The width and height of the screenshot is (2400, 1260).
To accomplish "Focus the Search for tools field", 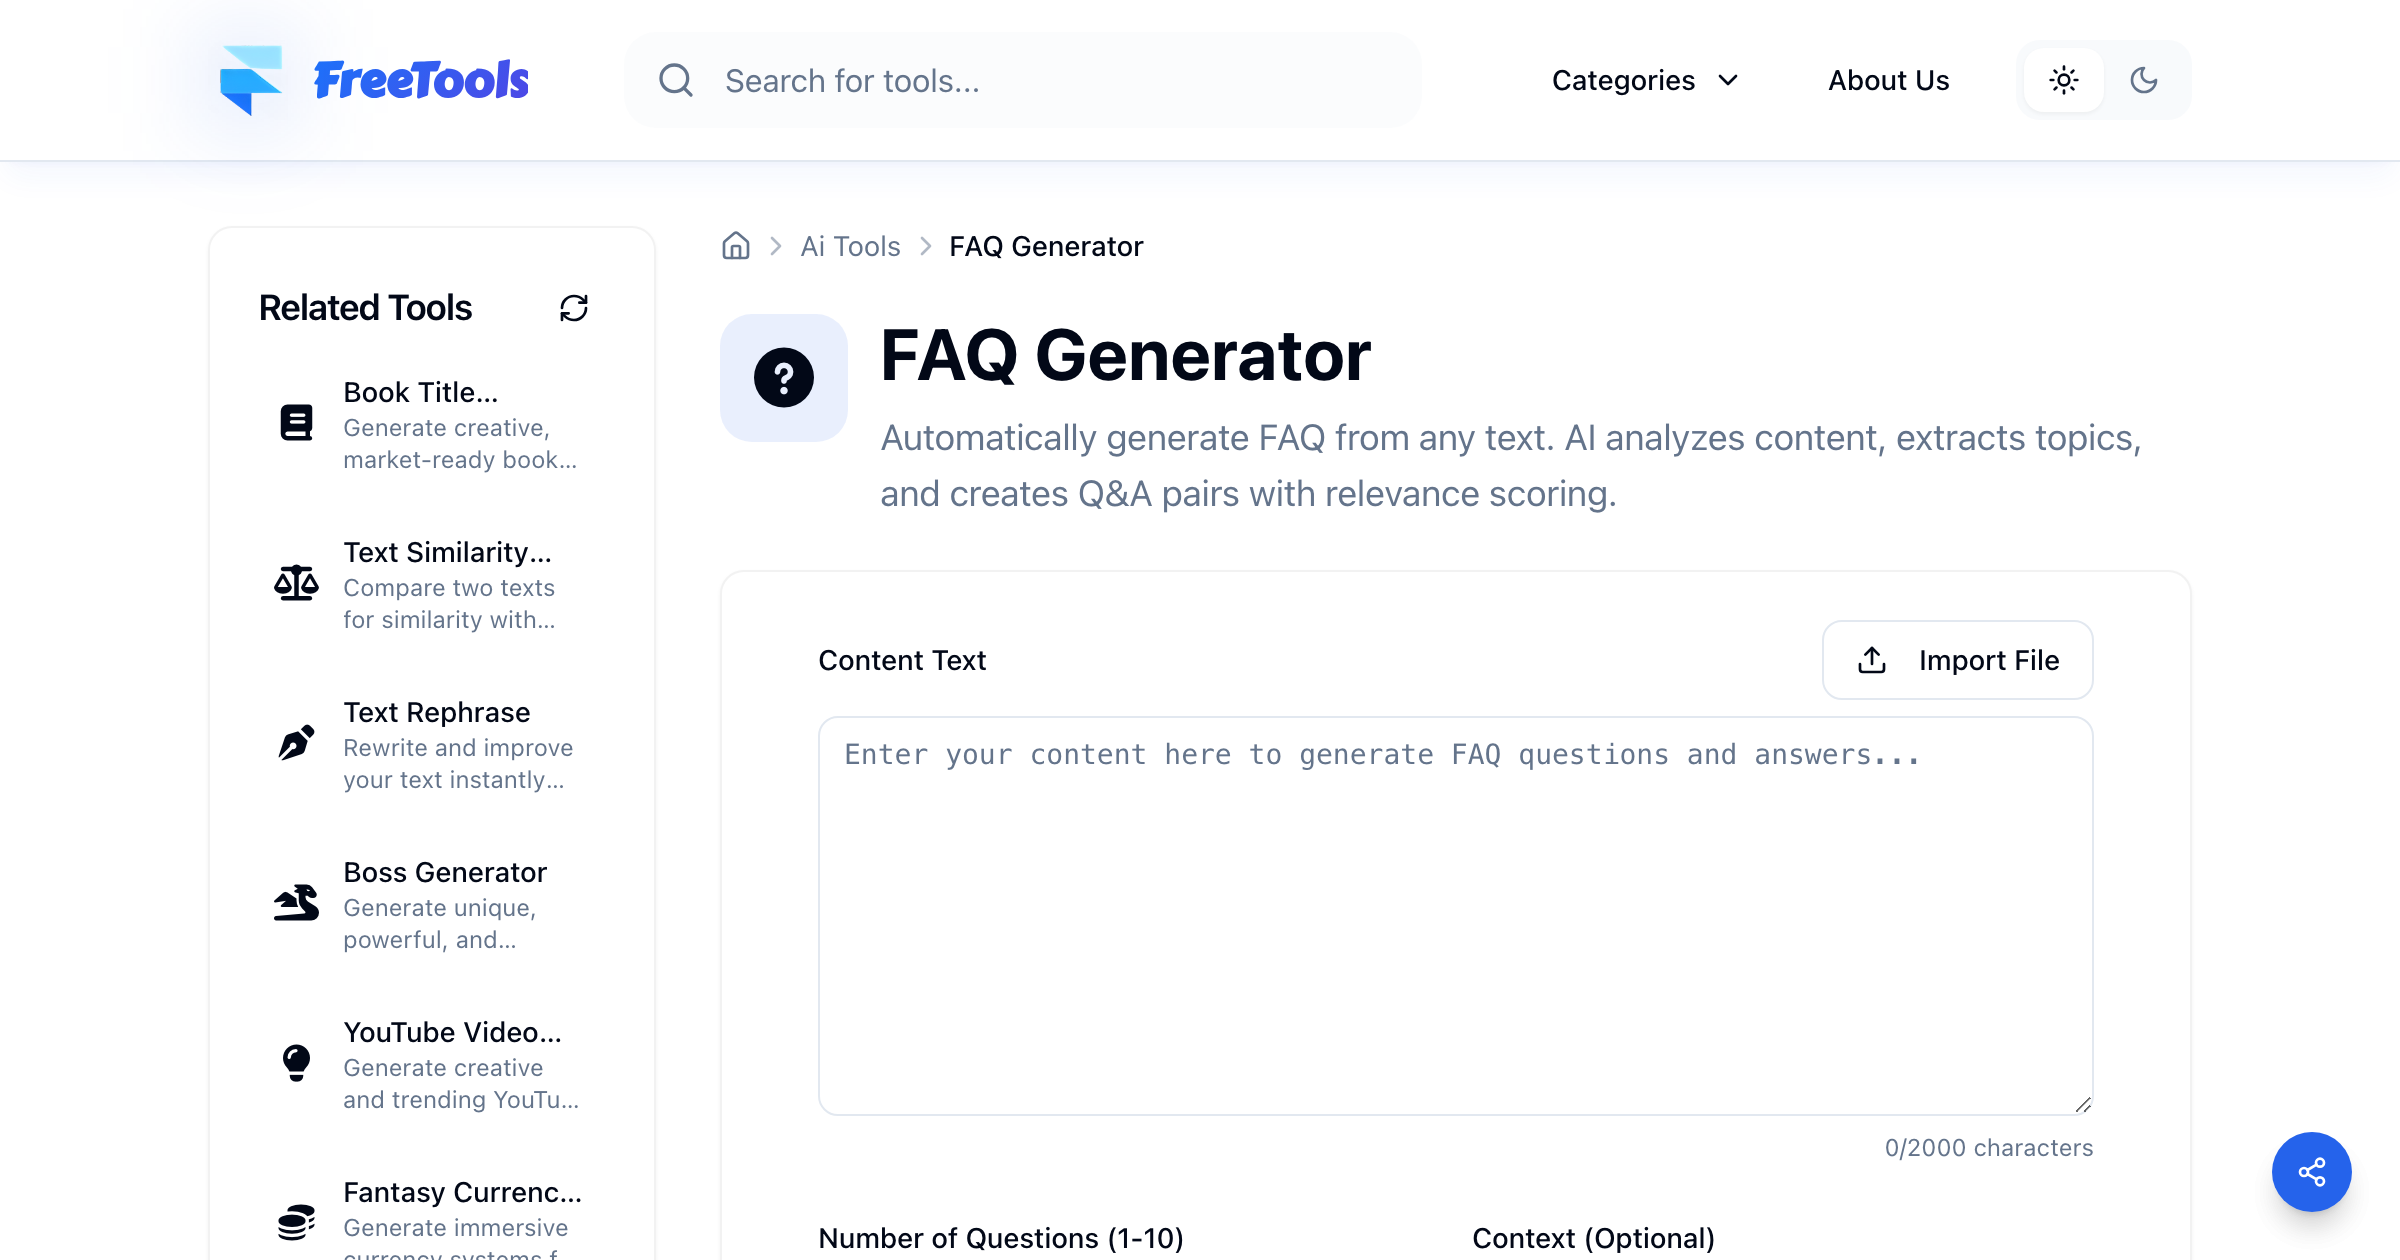I will pyautogui.click(x=1022, y=80).
